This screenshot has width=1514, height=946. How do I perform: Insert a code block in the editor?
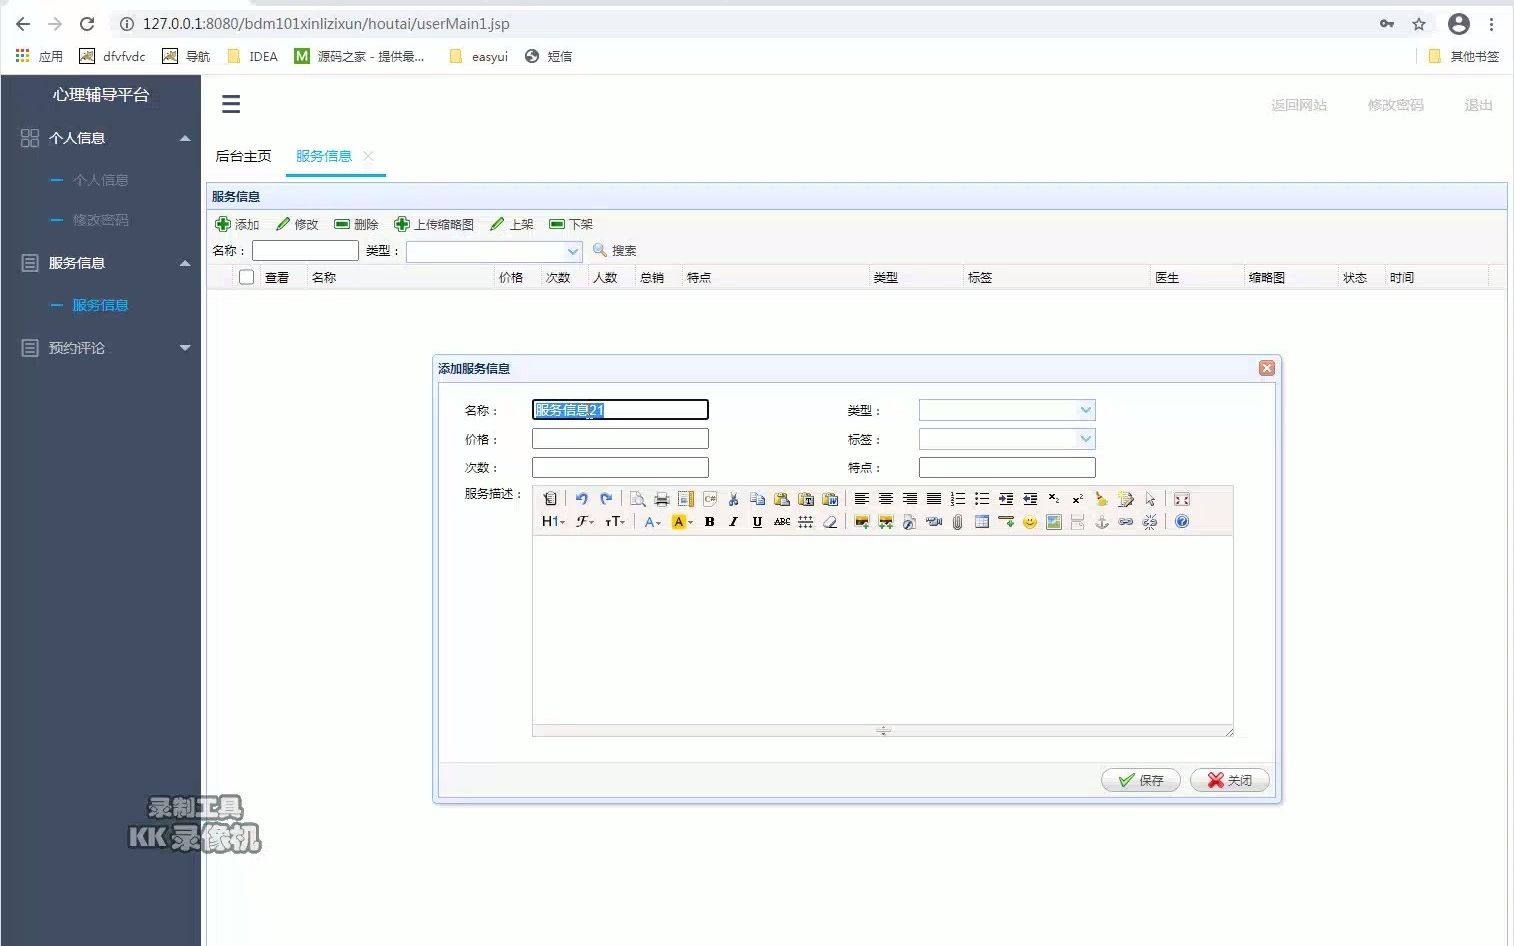pyautogui.click(x=710, y=499)
